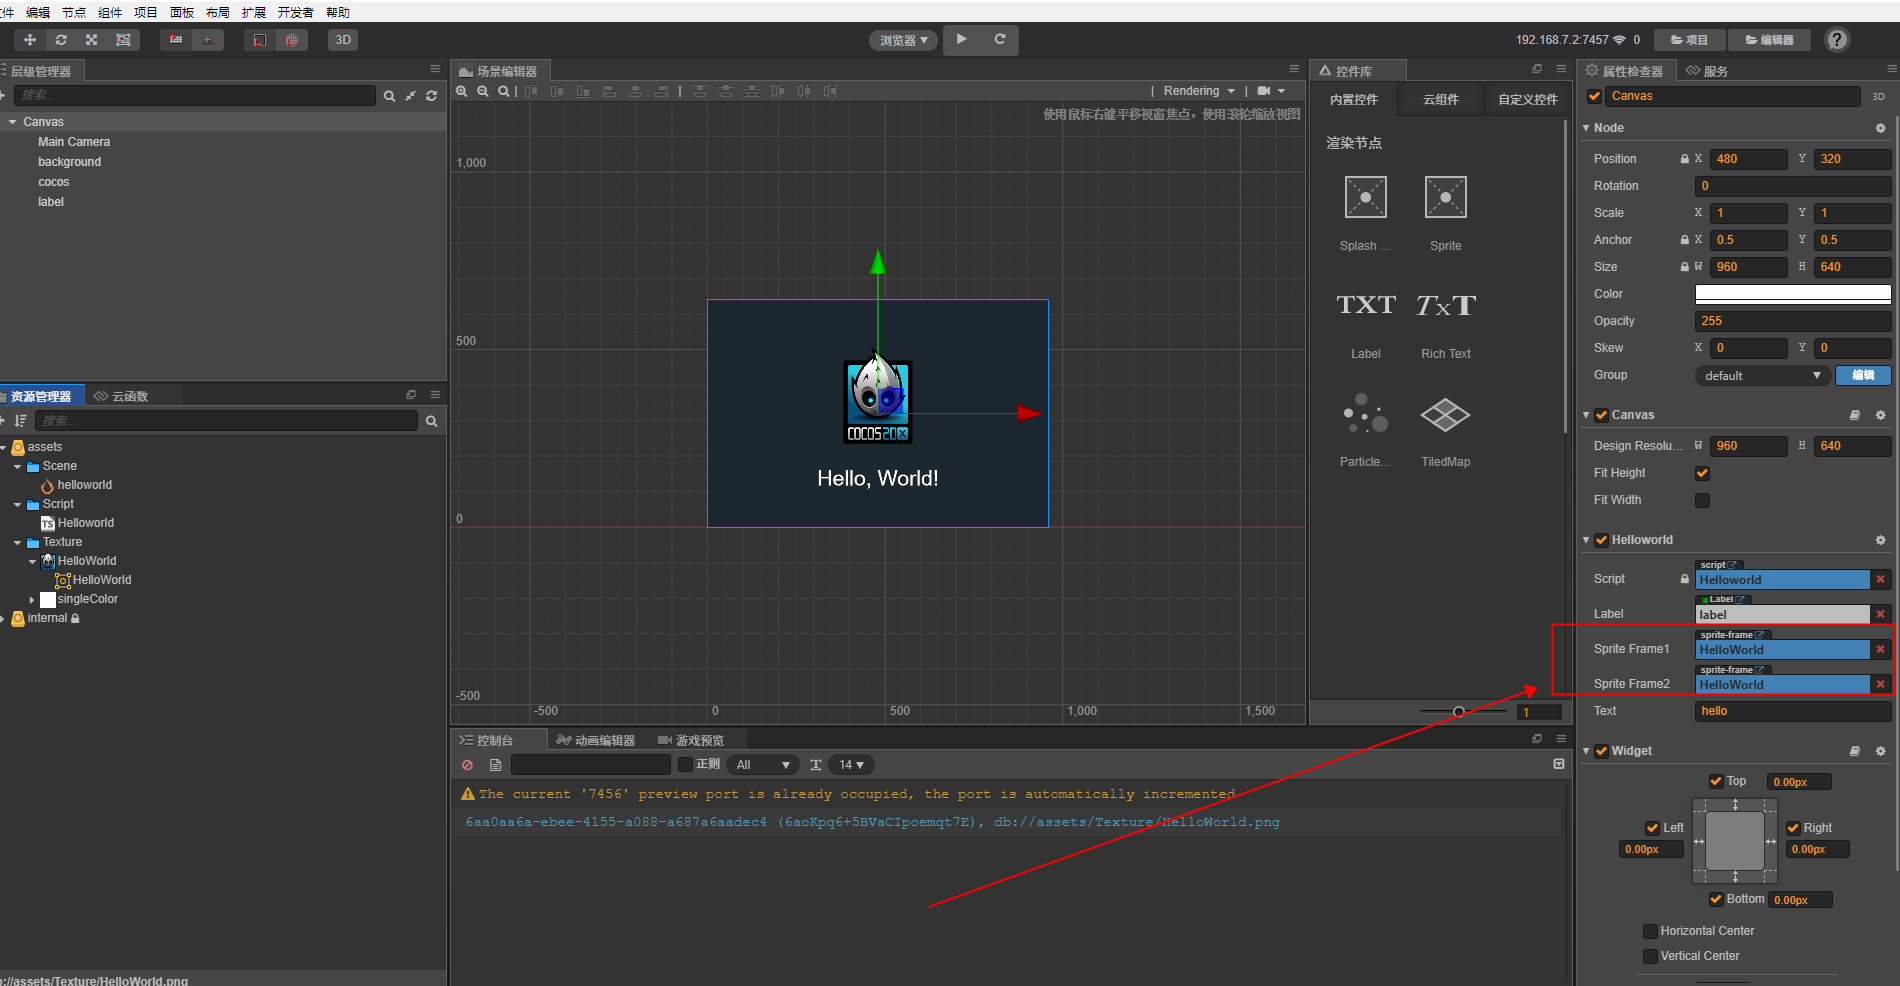
Task: Disable the Helloworld component checkbox
Action: pyautogui.click(x=1601, y=540)
